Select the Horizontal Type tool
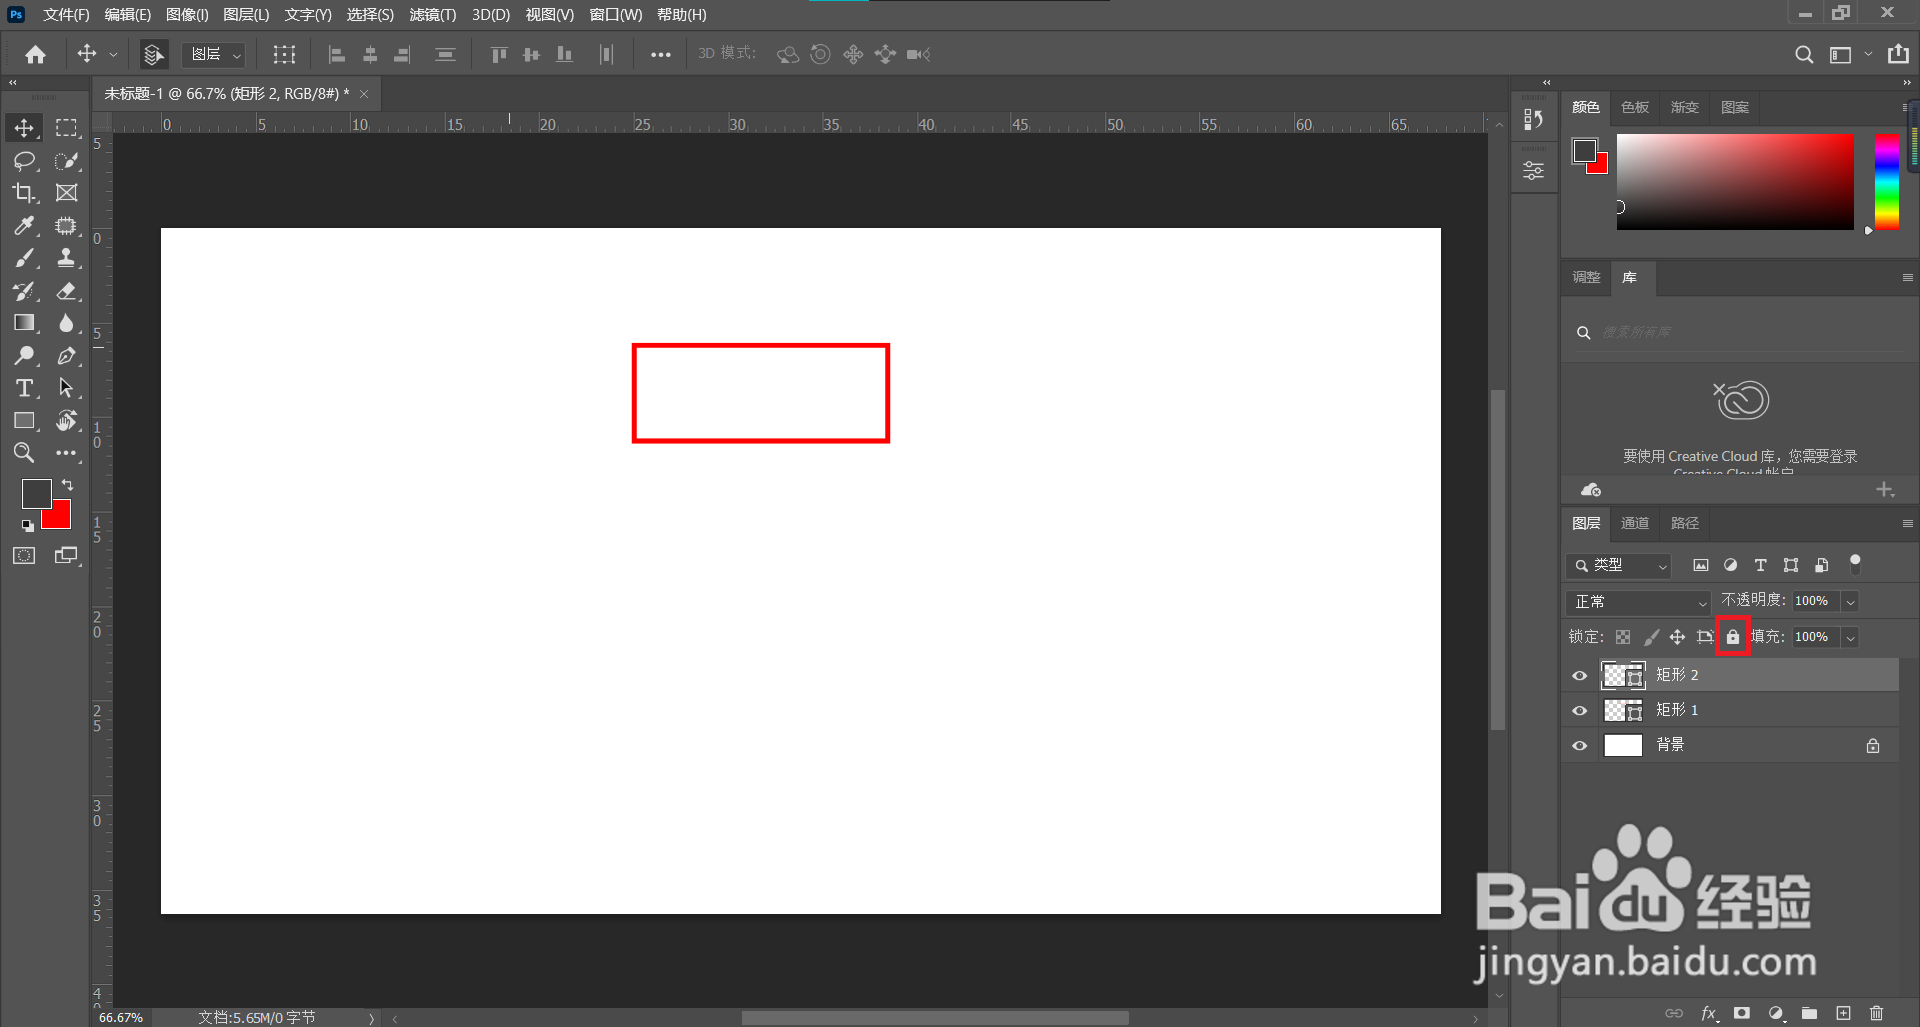This screenshot has height=1027, width=1920. click(24, 388)
